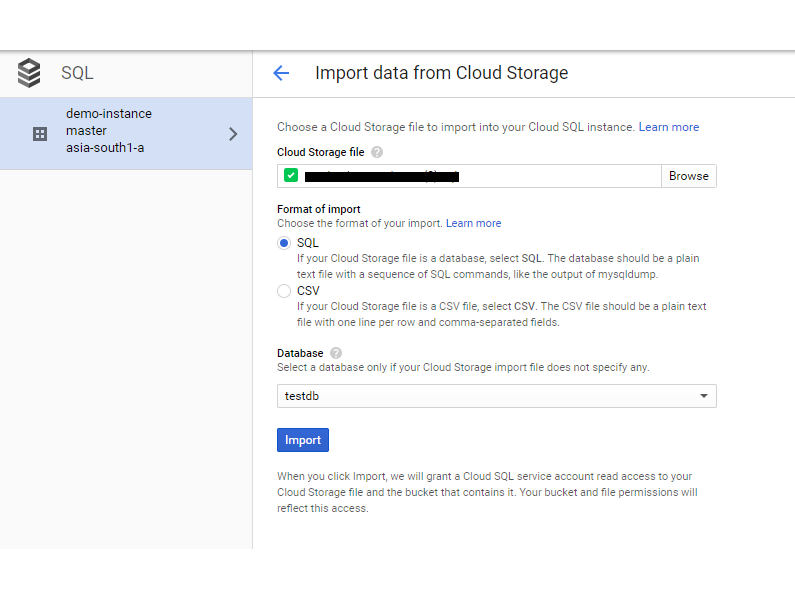Open help tooltip next to Database label
Viewport: 795px width, 602px height.
tap(336, 353)
